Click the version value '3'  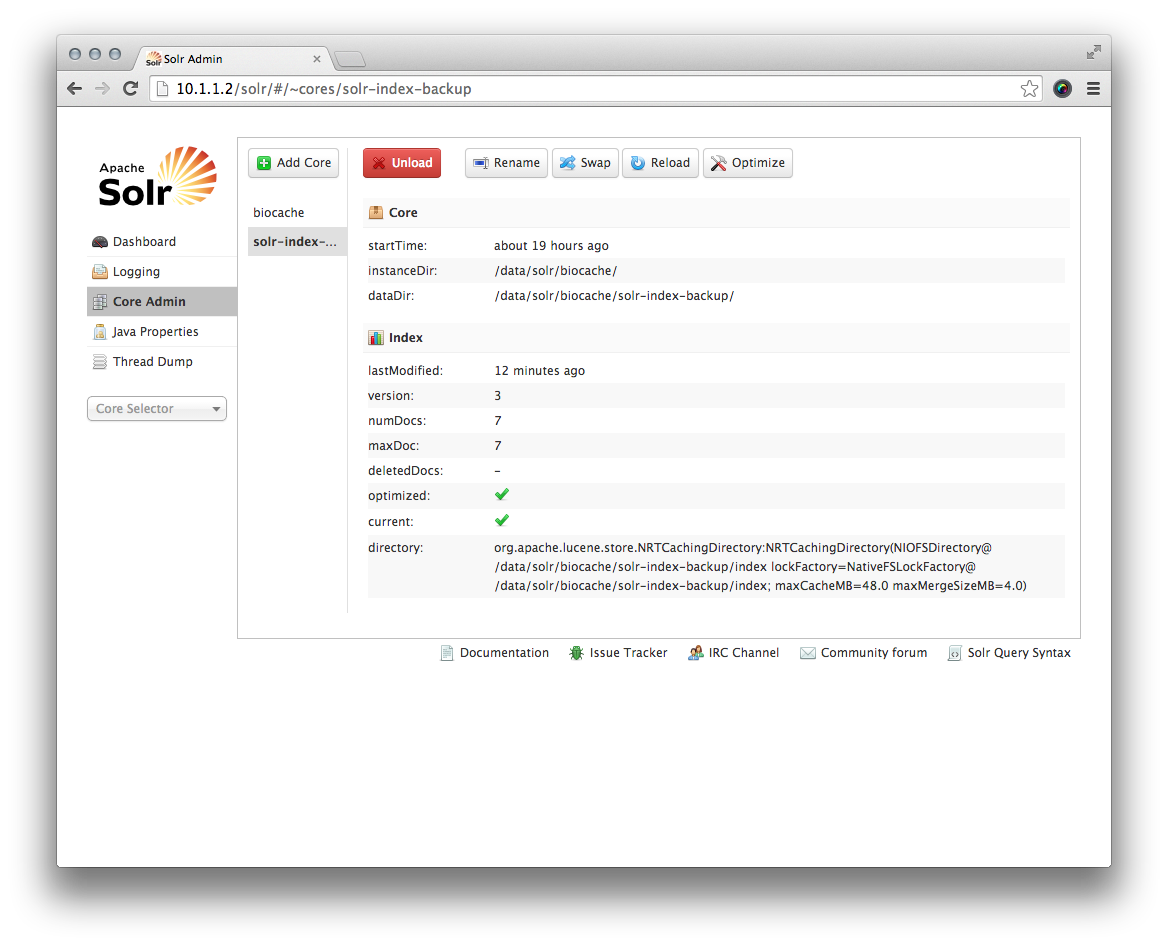[x=498, y=396]
